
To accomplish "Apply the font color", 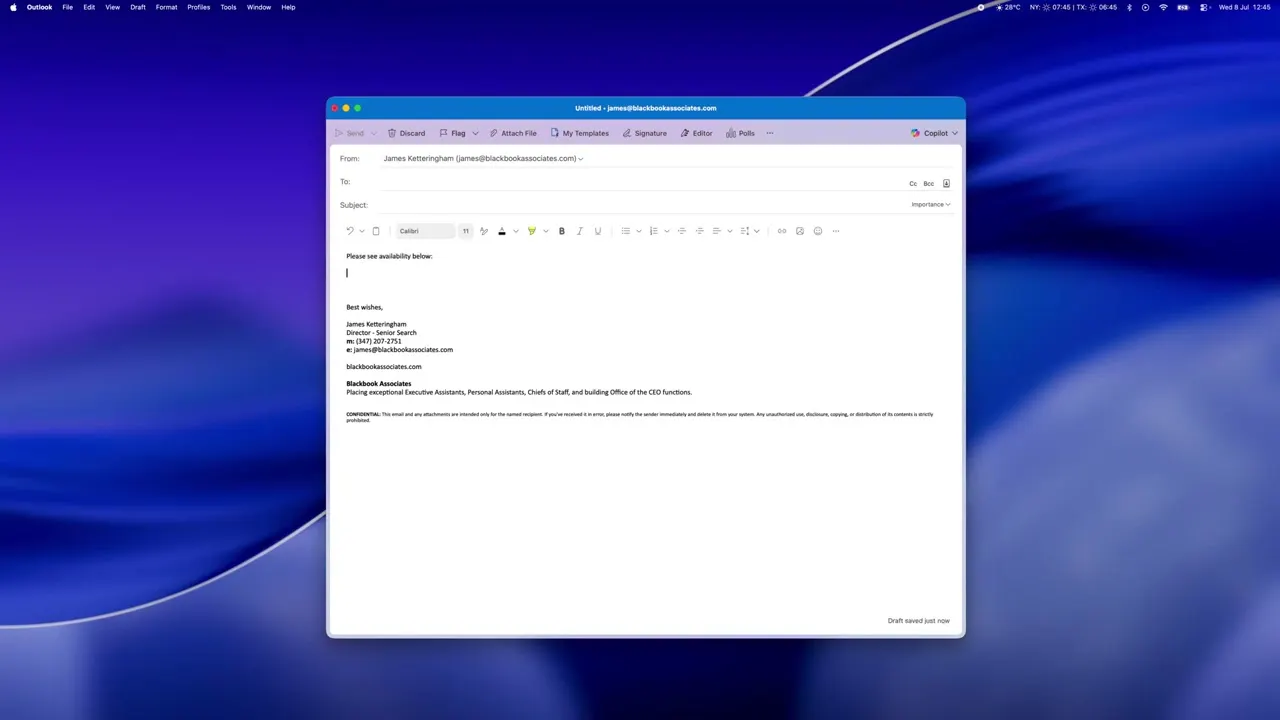I will pos(502,231).
